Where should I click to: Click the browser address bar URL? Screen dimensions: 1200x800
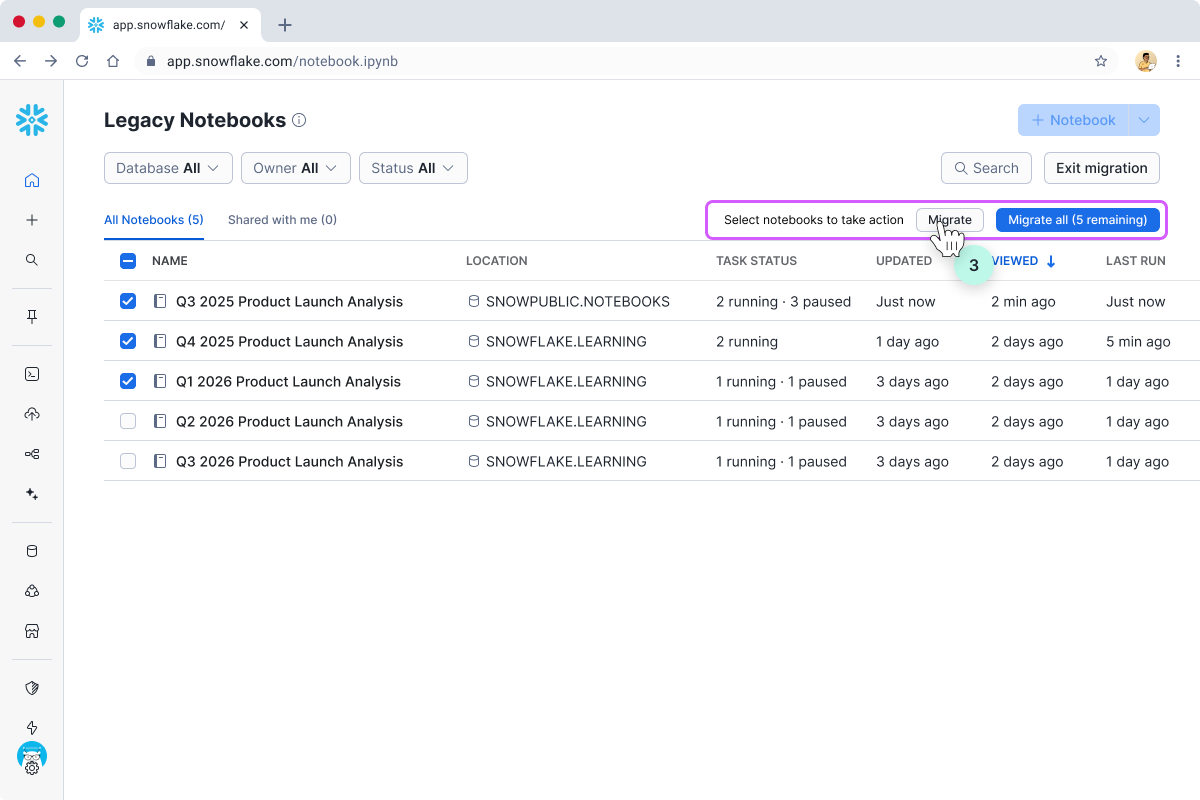tap(283, 61)
